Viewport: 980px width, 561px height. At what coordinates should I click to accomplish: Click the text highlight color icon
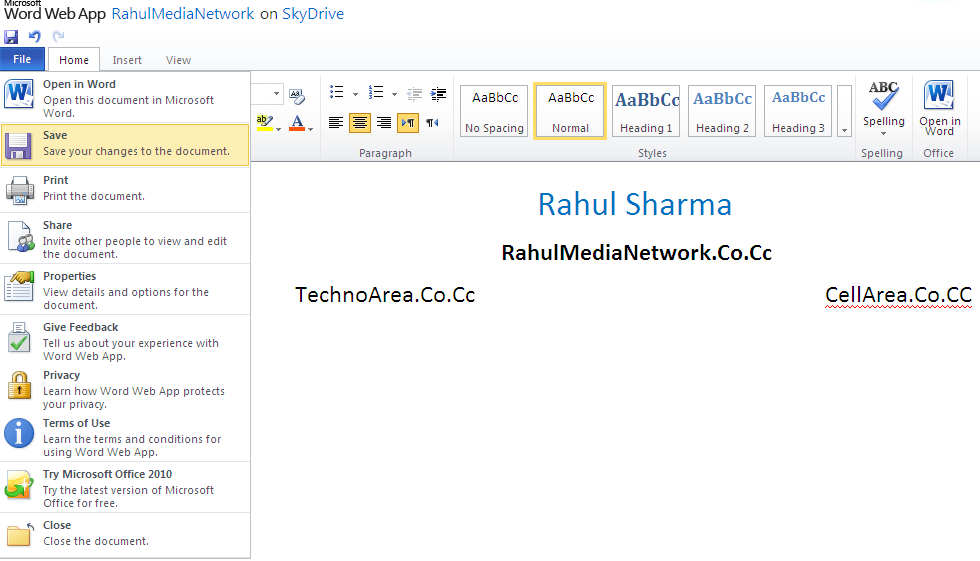click(x=265, y=122)
